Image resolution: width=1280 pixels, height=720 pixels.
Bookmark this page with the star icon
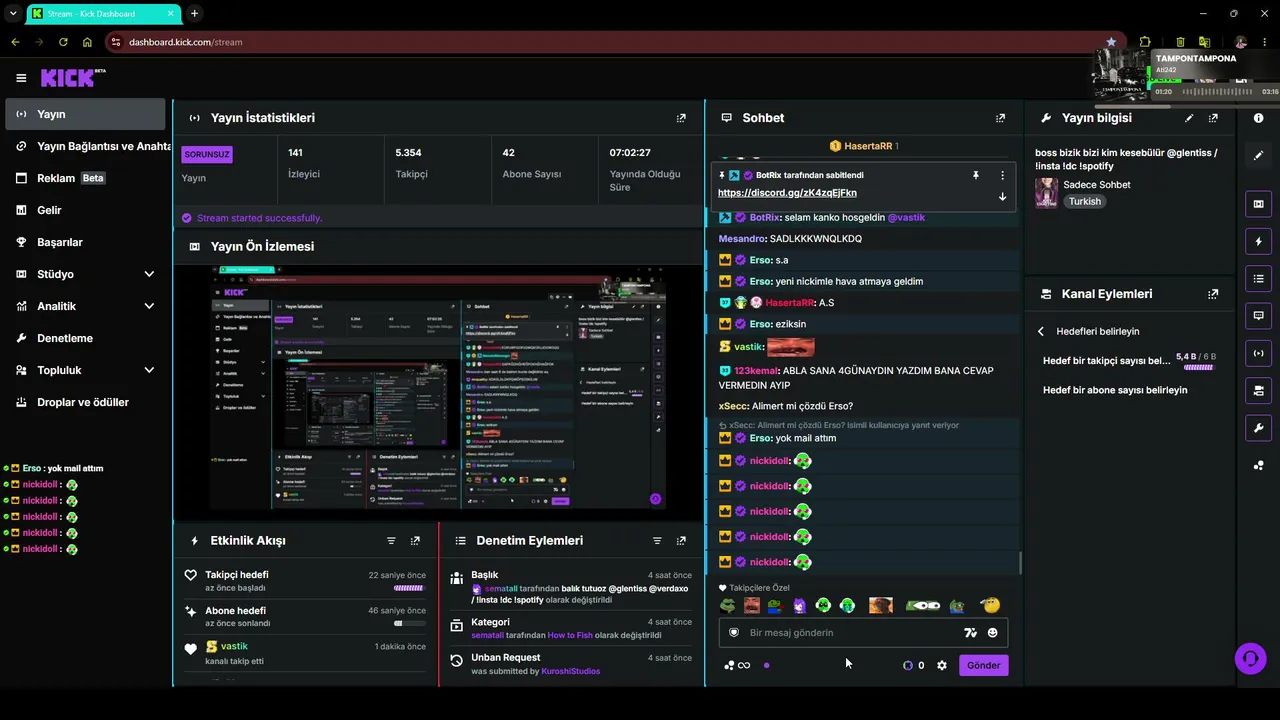pyautogui.click(x=1111, y=42)
